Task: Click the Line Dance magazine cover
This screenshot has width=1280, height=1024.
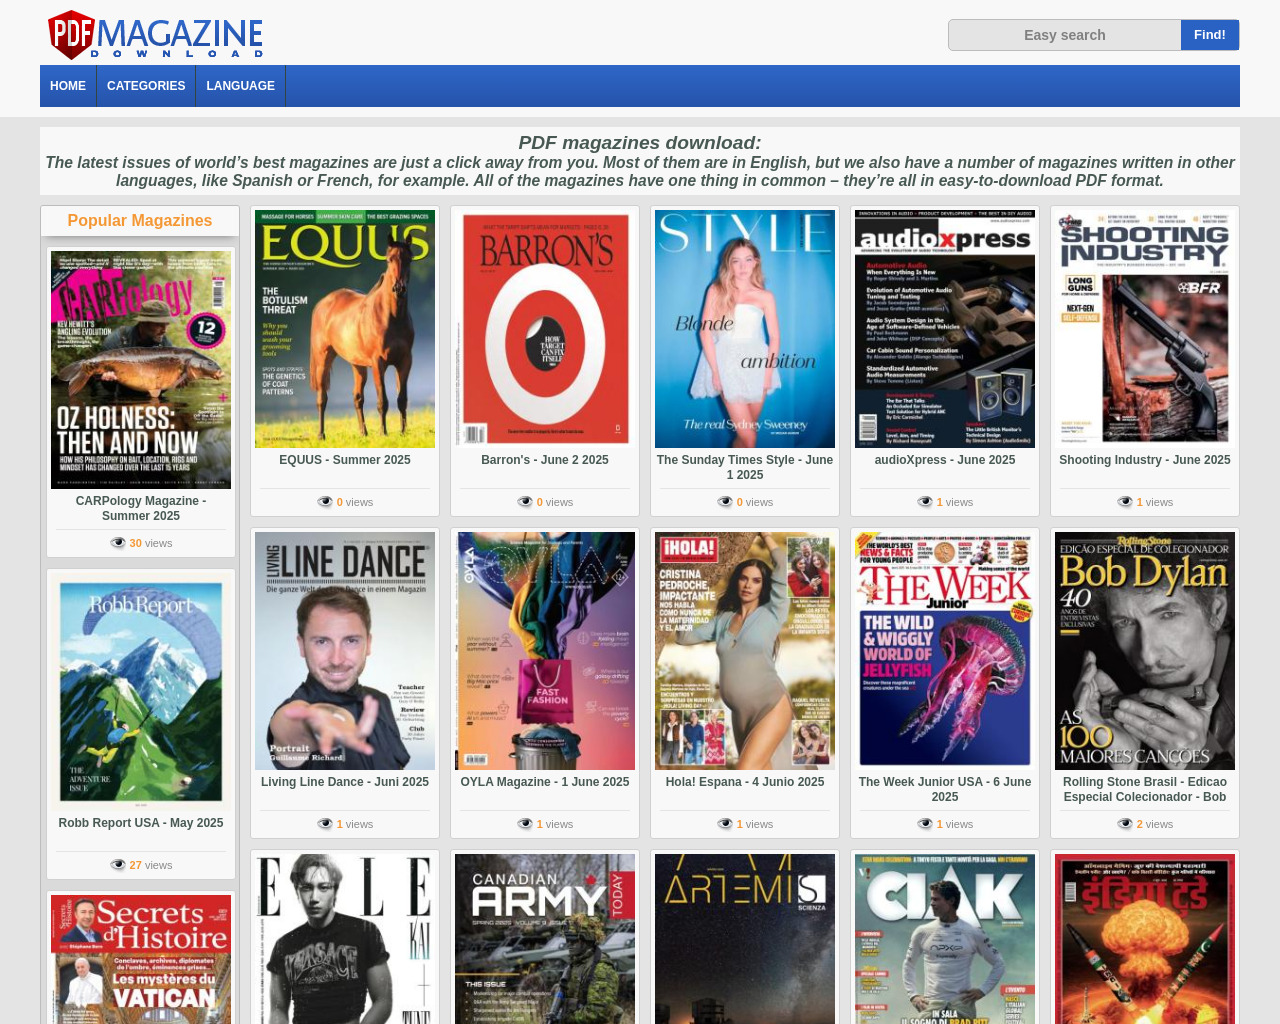Action: click(345, 651)
